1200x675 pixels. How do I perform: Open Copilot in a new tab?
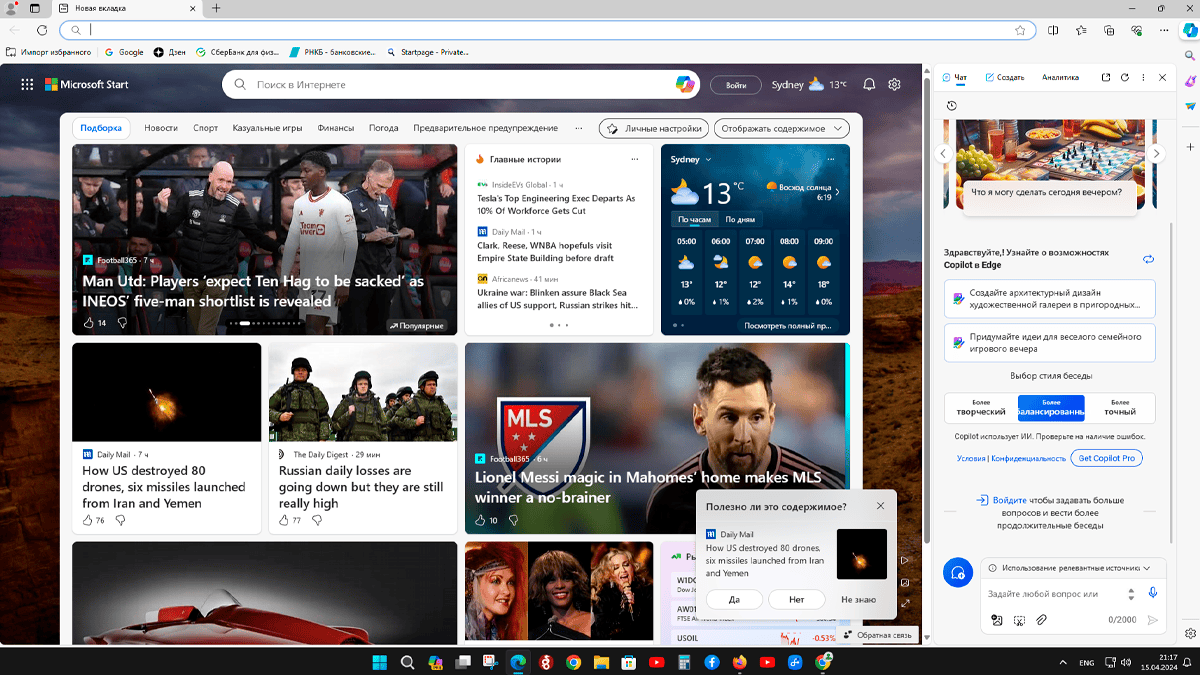(x=1106, y=77)
